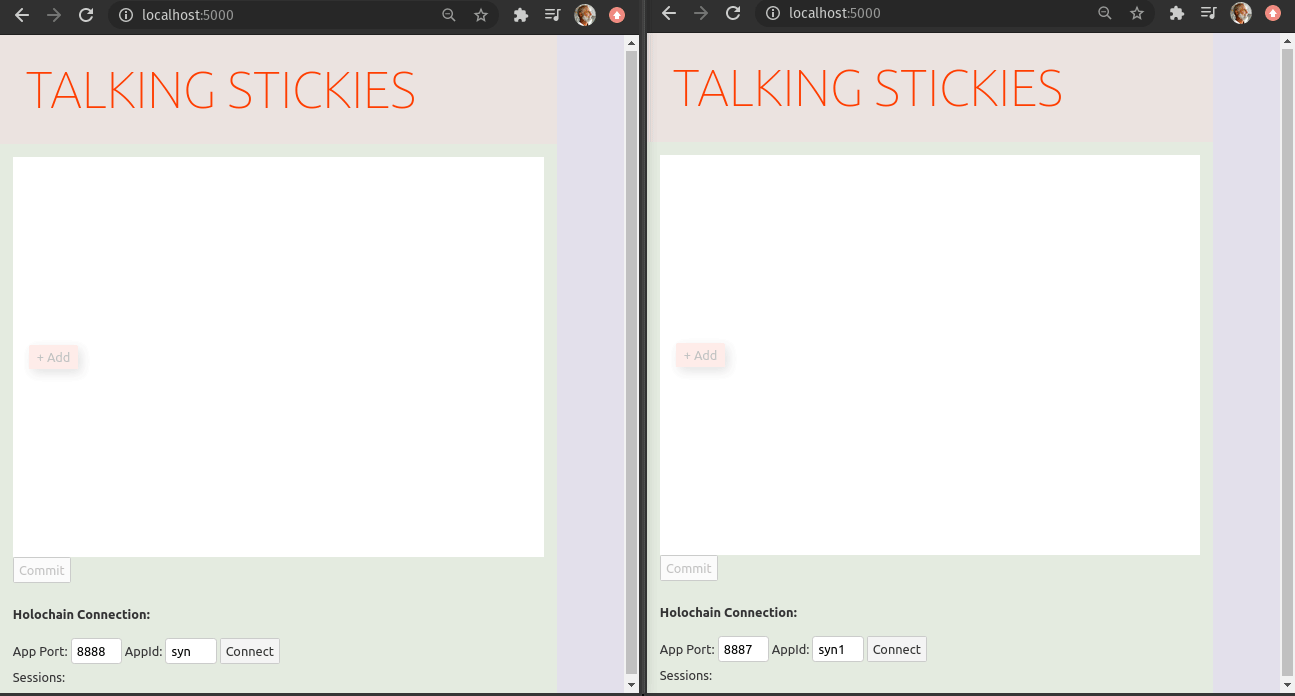
Task: Click the forward arrow in the left browser
Action: click(x=54, y=15)
